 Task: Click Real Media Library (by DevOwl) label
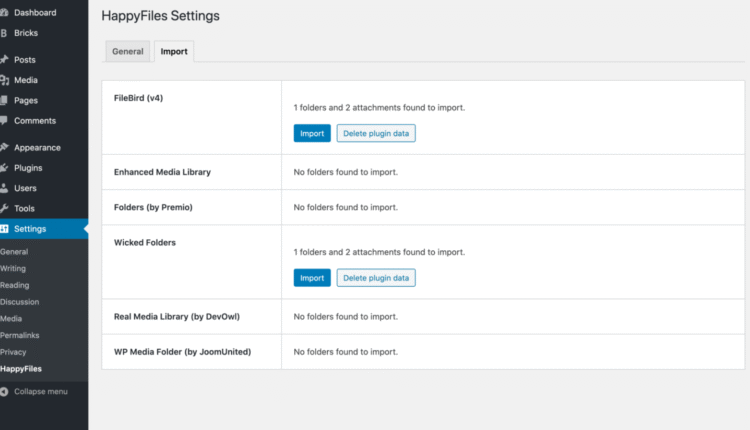point(176,317)
